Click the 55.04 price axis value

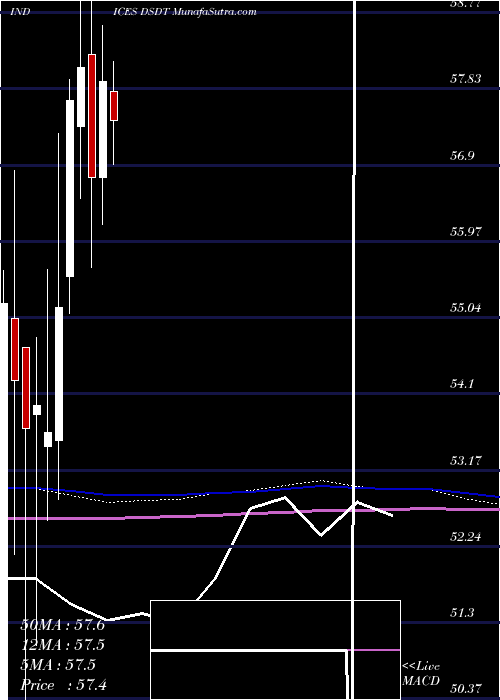pyautogui.click(x=466, y=307)
